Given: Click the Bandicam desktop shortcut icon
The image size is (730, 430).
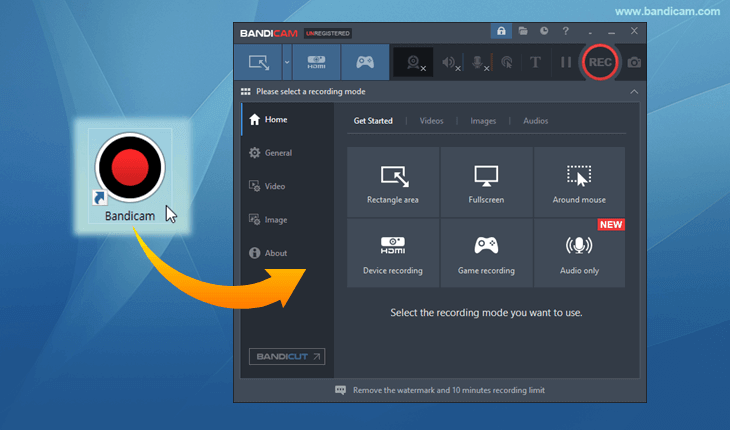Looking at the screenshot, I should click(130, 176).
